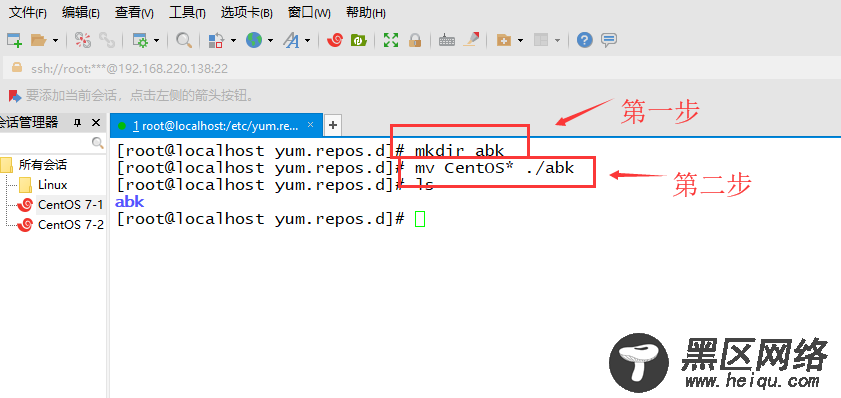Open session Properties gear icon
The height and width of the screenshot is (398, 841).
pos(140,40)
